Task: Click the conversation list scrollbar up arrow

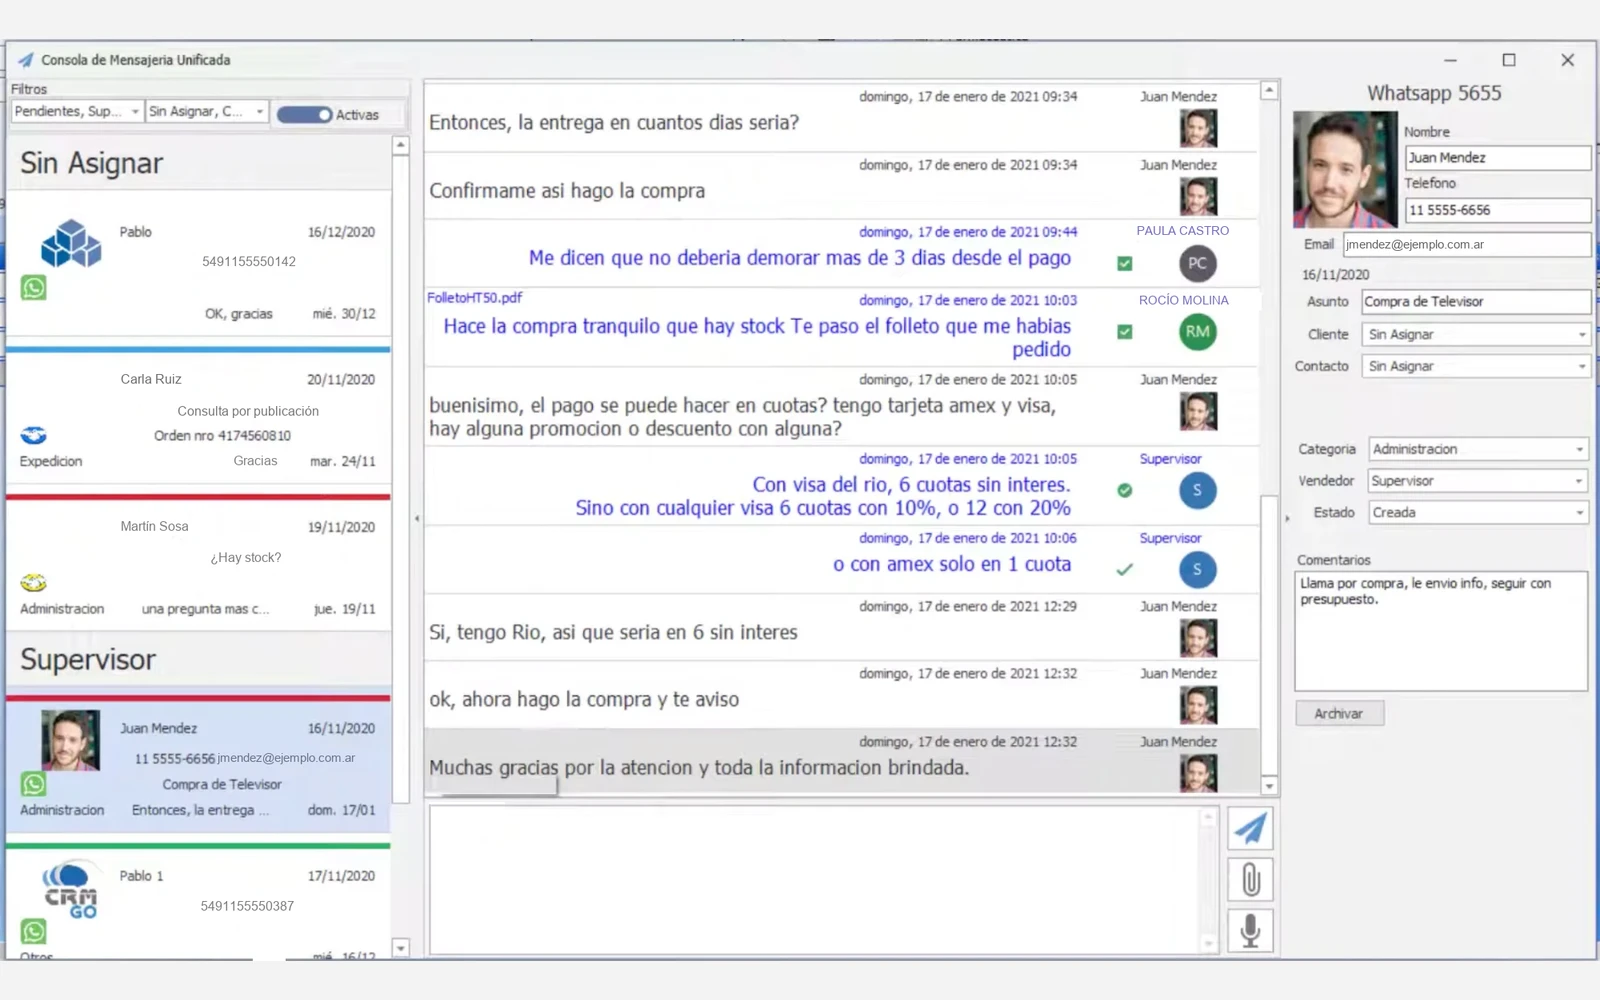Action: [x=401, y=146]
